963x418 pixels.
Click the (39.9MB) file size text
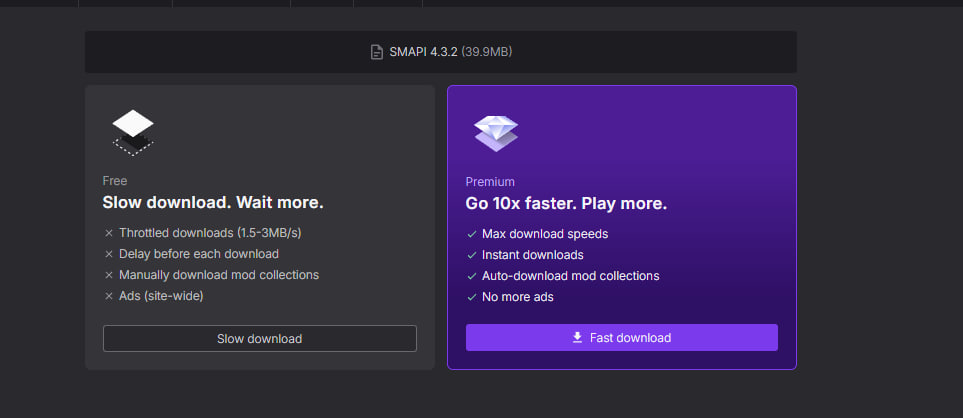click(x=486, y=52)
